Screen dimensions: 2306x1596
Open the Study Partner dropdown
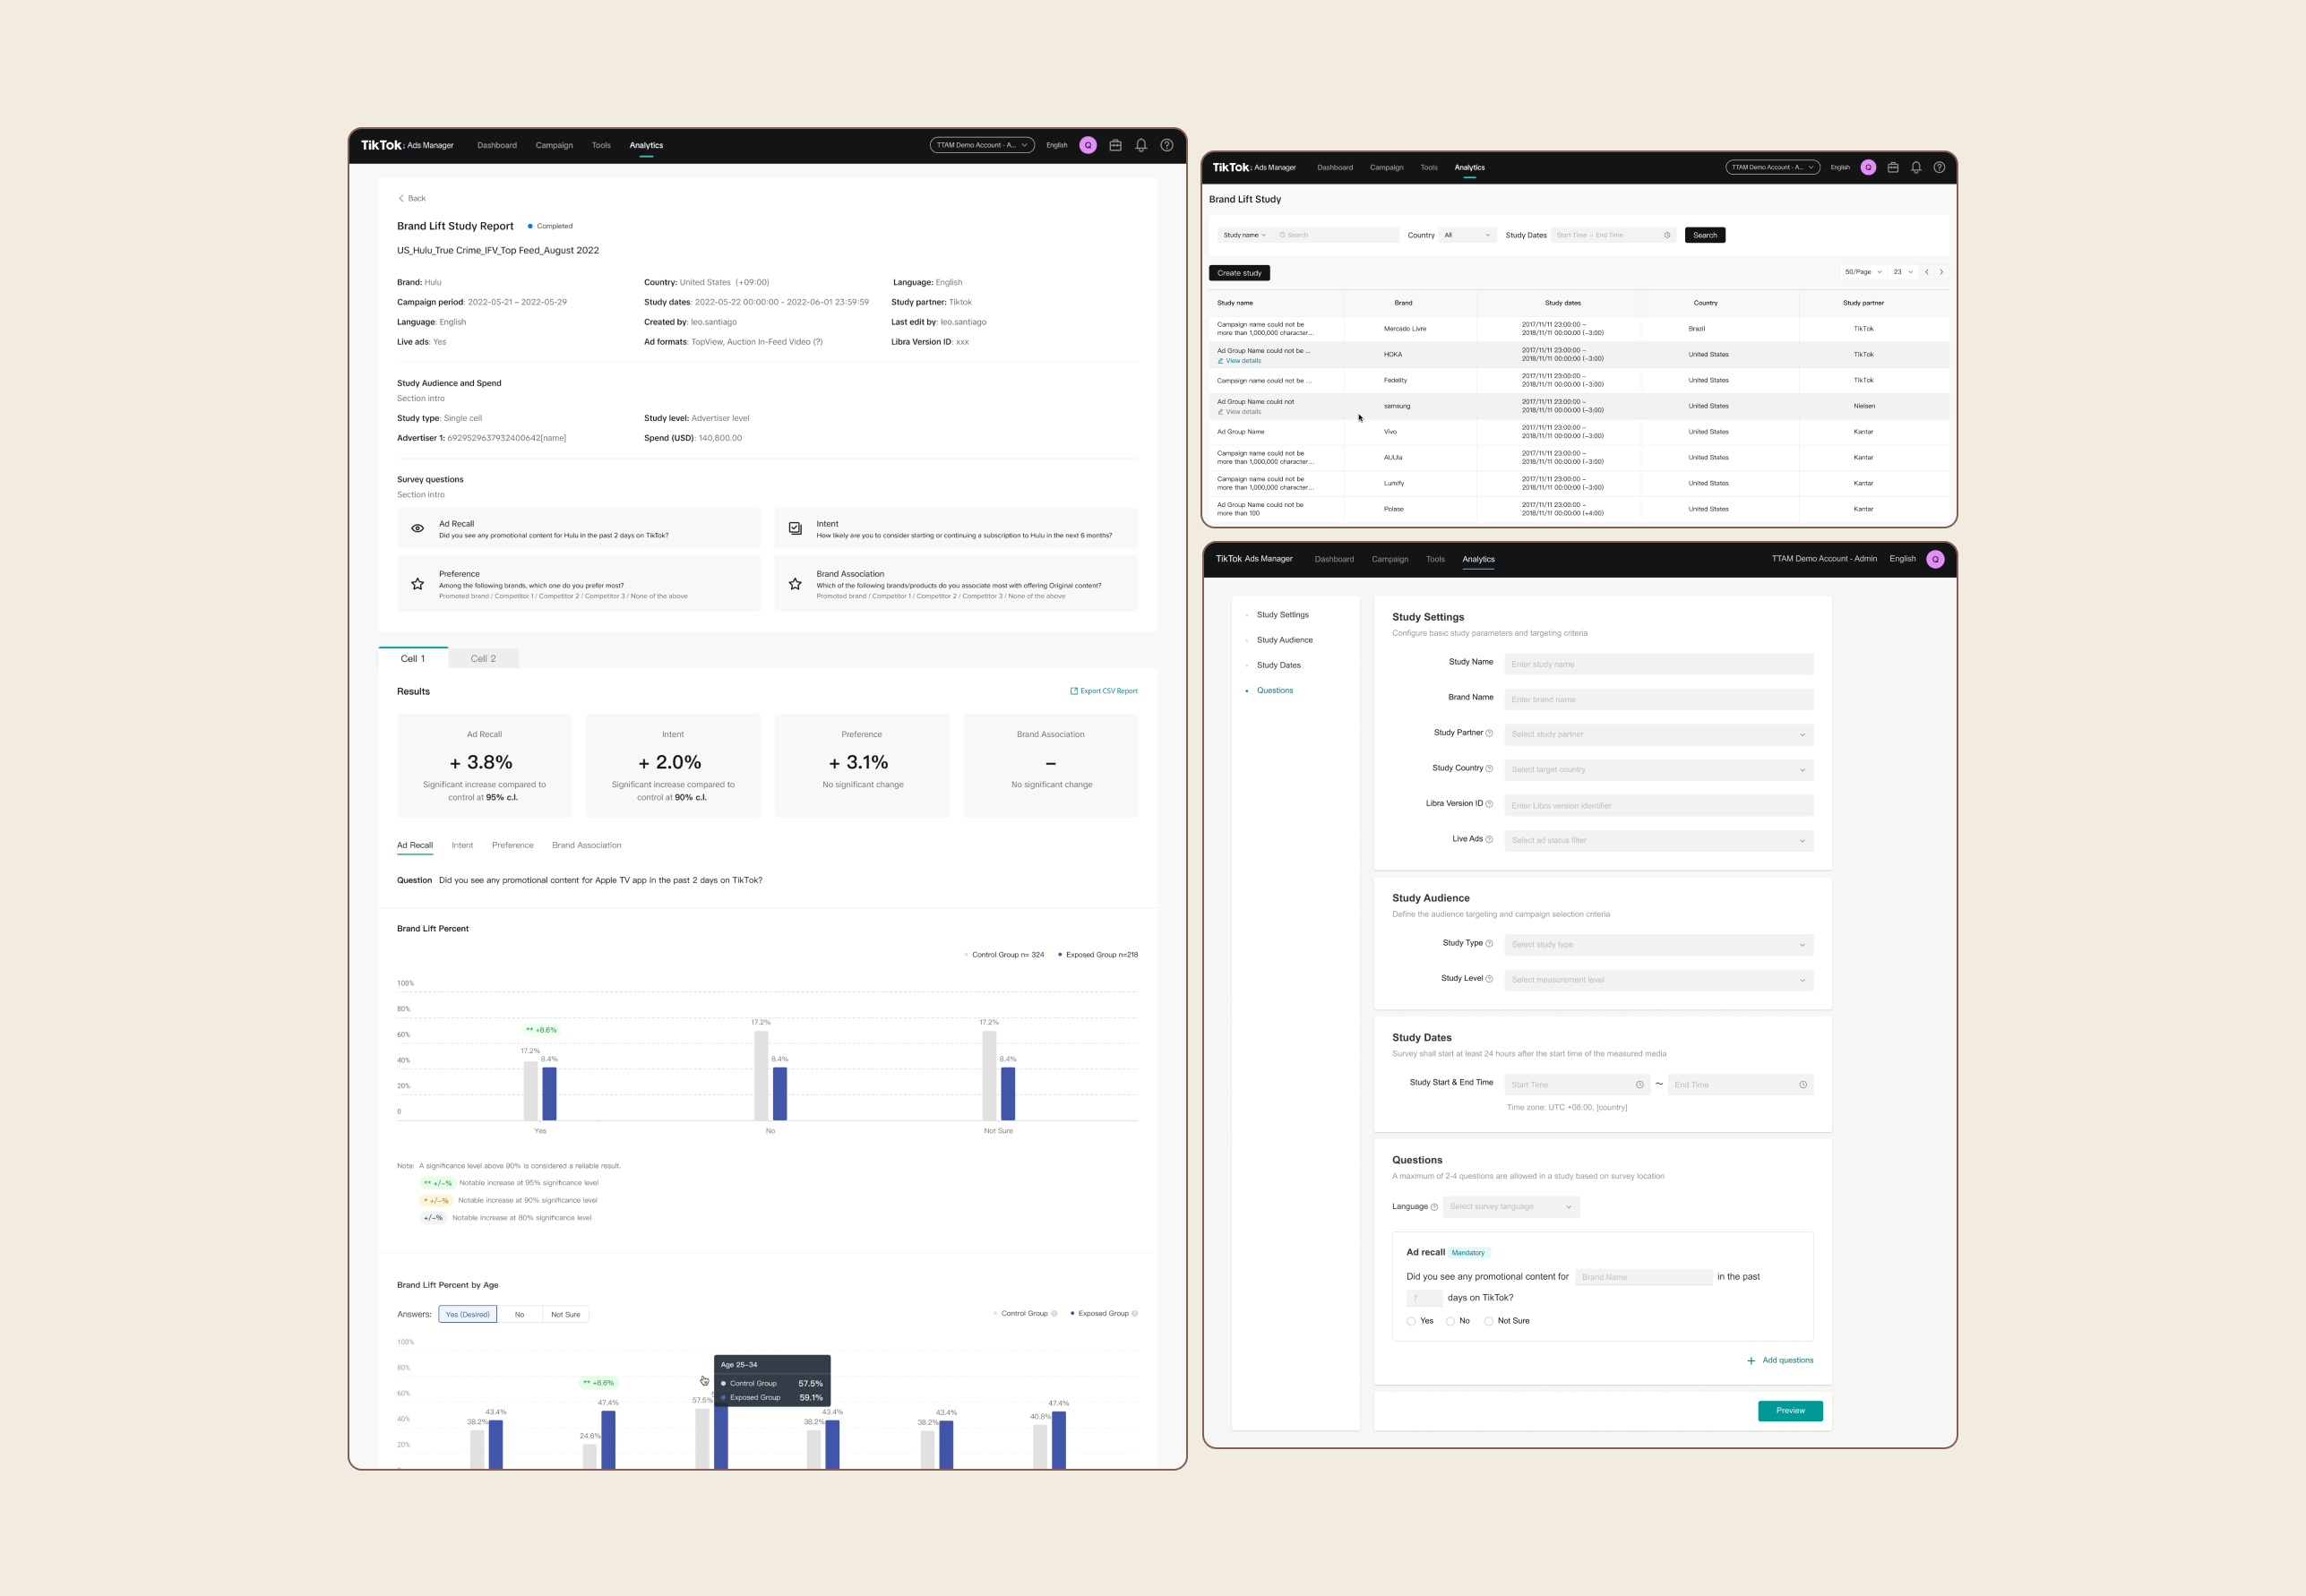(x=1658, y=734)
